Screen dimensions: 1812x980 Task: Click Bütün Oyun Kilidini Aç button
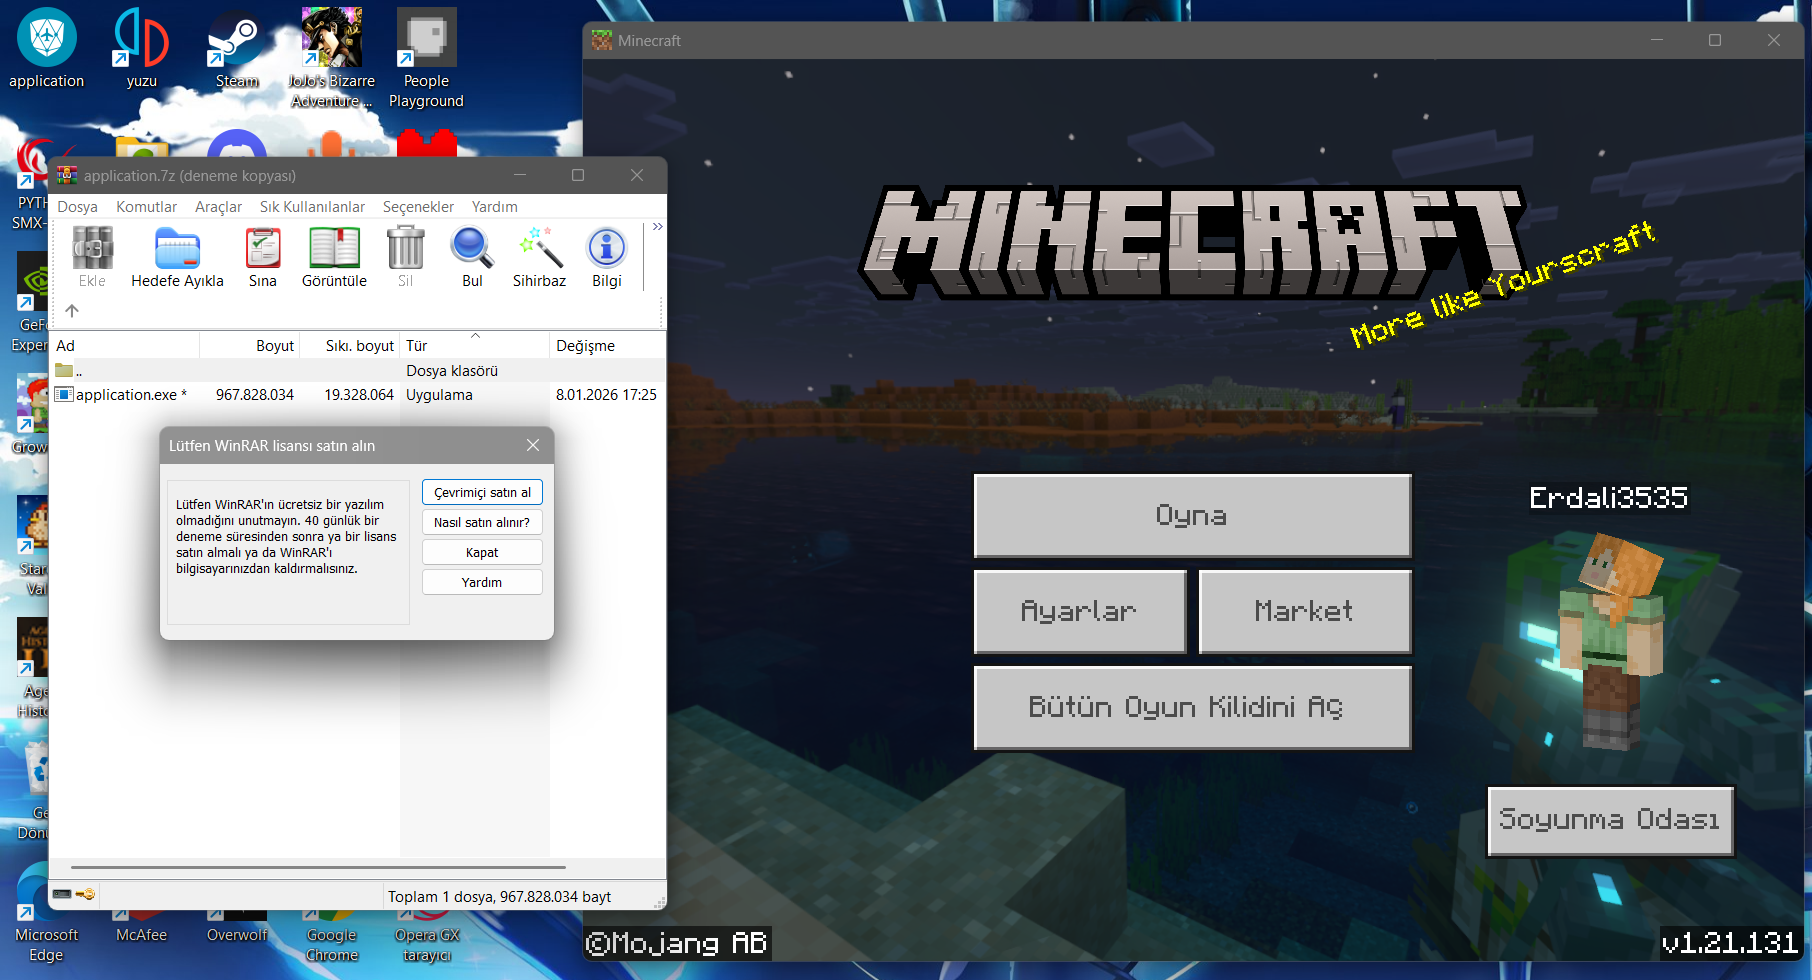[x=1192, y=707]
